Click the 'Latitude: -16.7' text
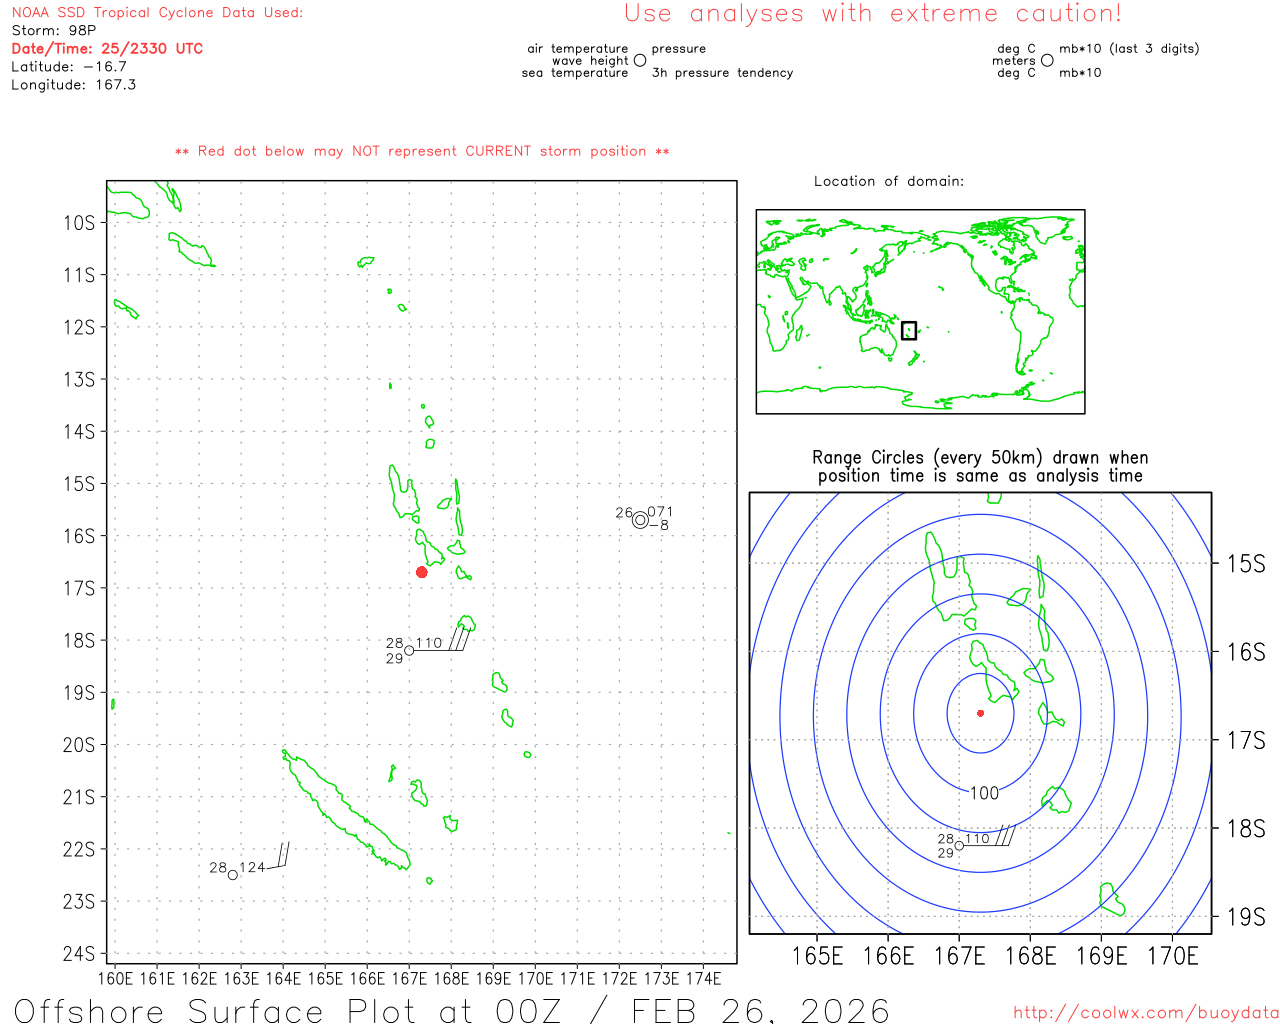The width and height of the screenshot is (1280, 1024). pos(69,67)
